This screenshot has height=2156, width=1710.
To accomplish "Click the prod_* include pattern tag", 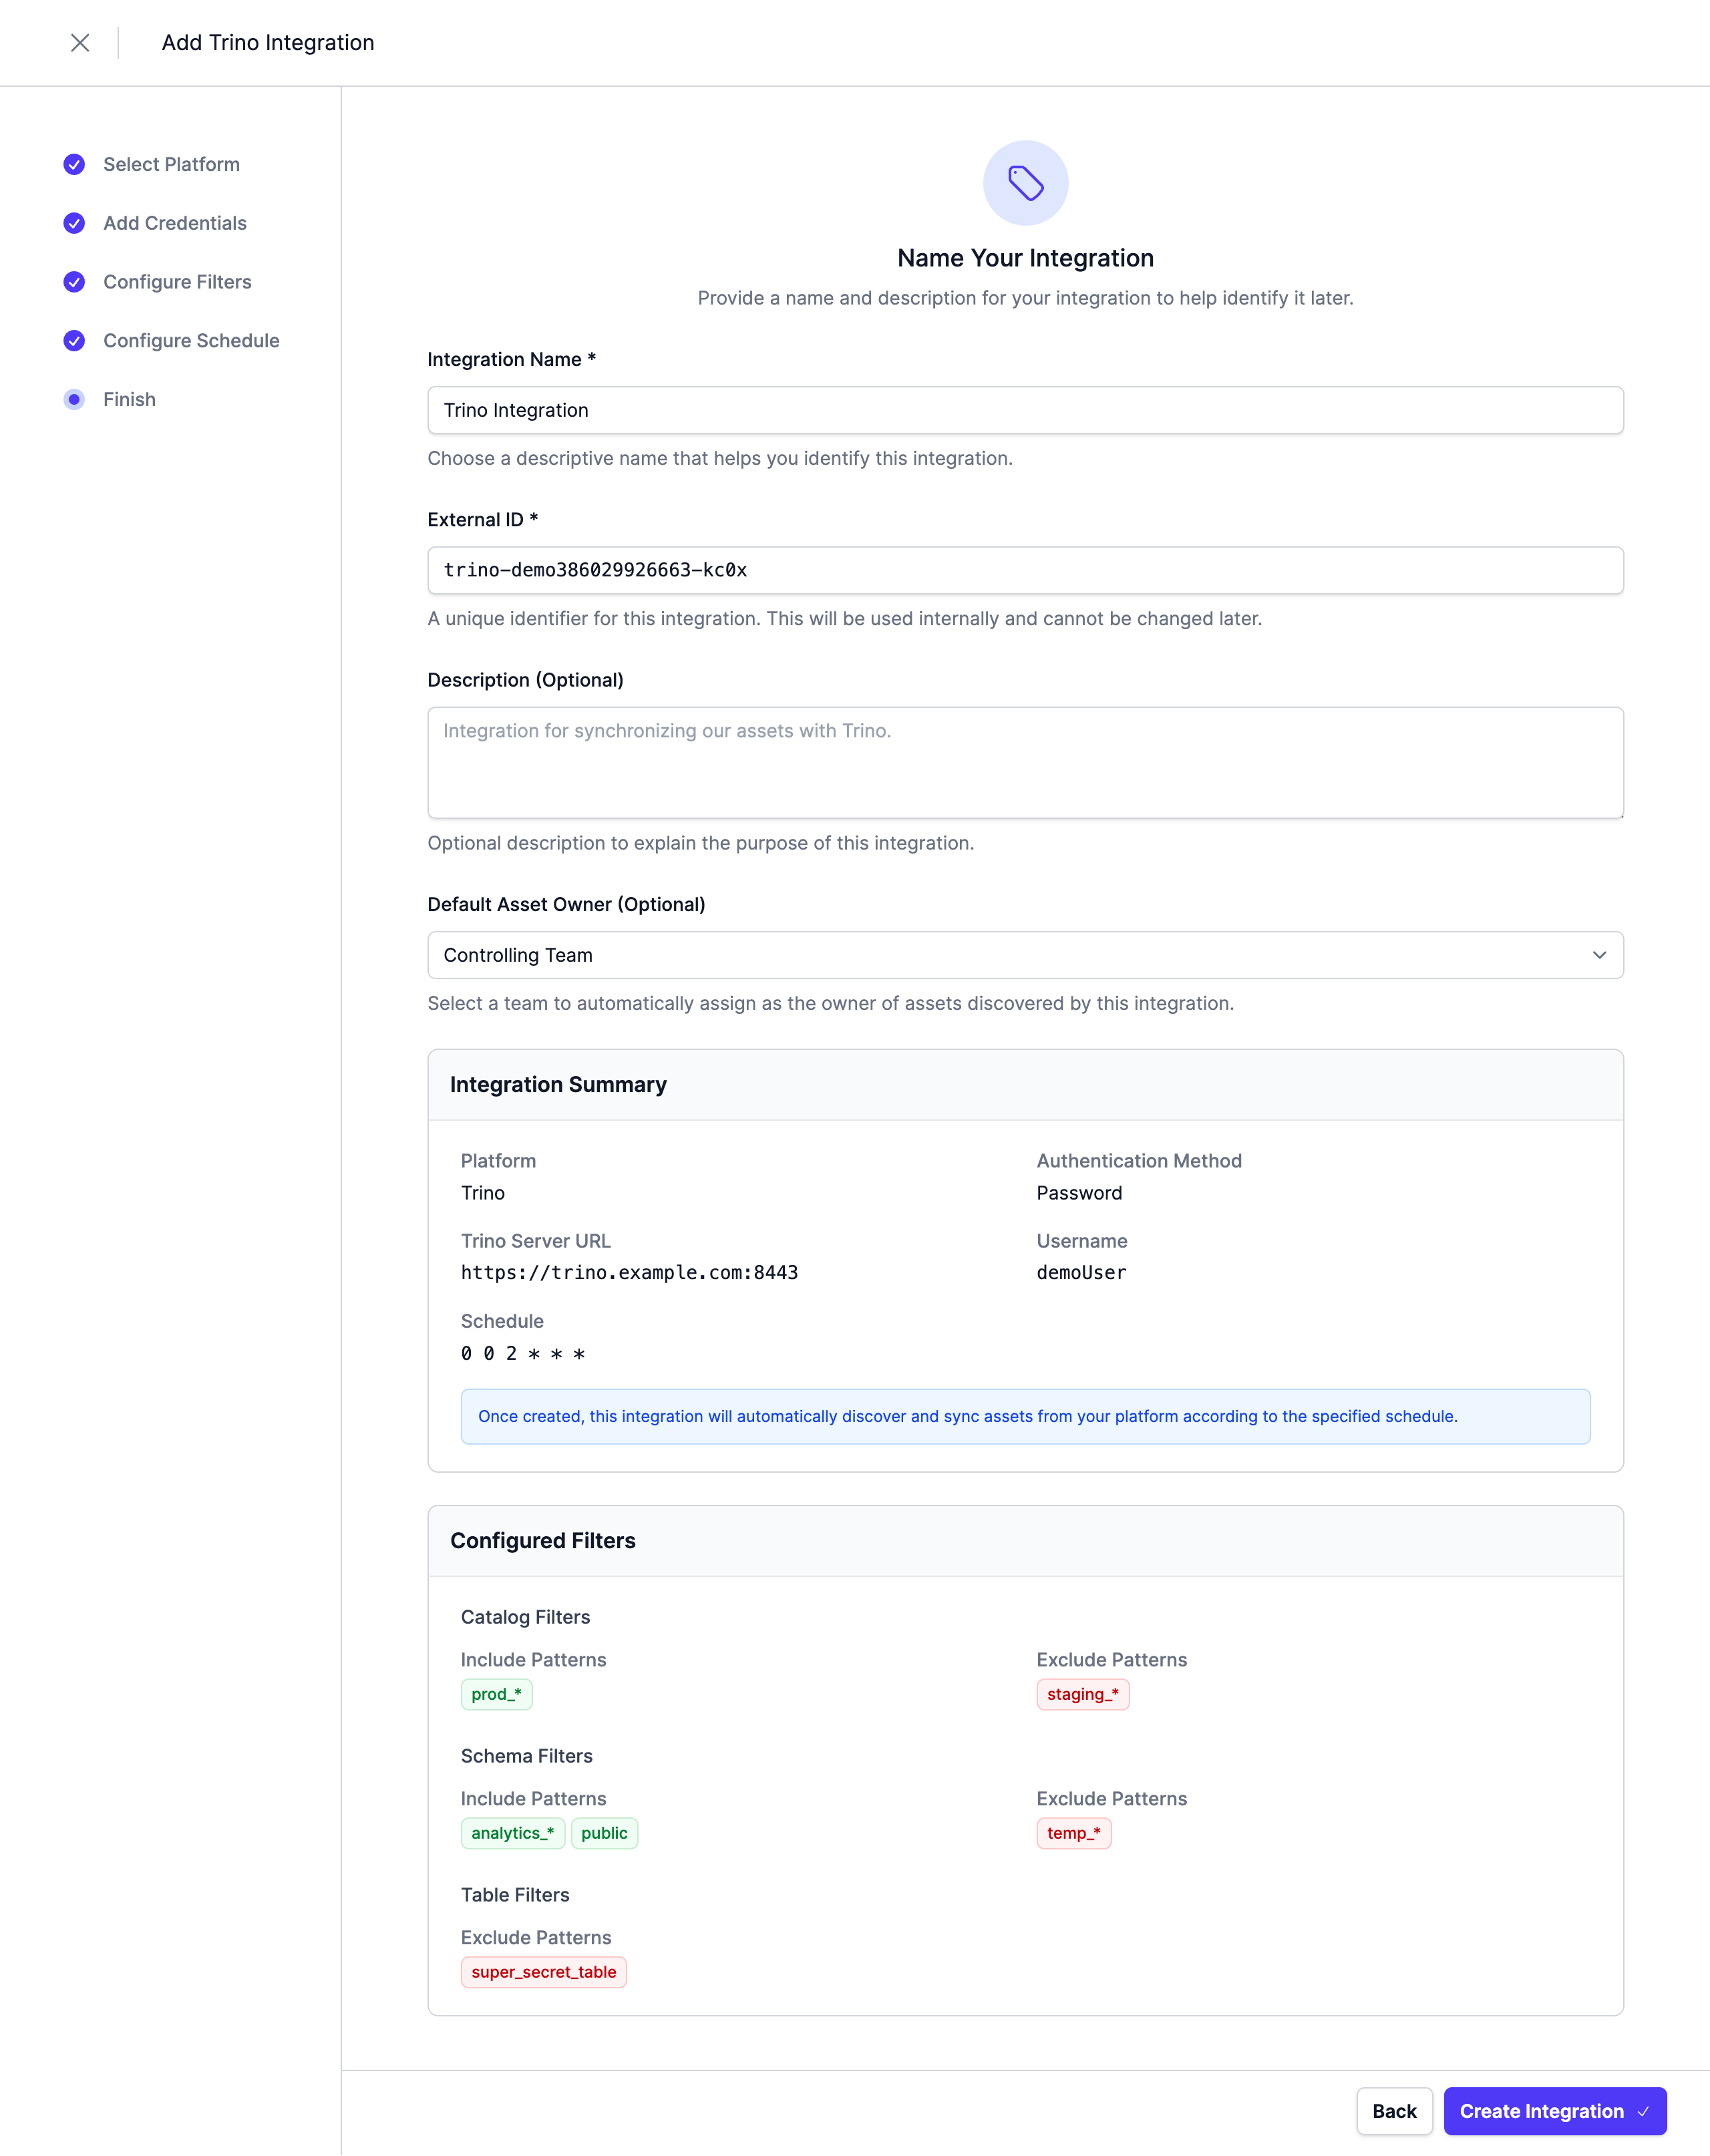I will pos(496,1694).
